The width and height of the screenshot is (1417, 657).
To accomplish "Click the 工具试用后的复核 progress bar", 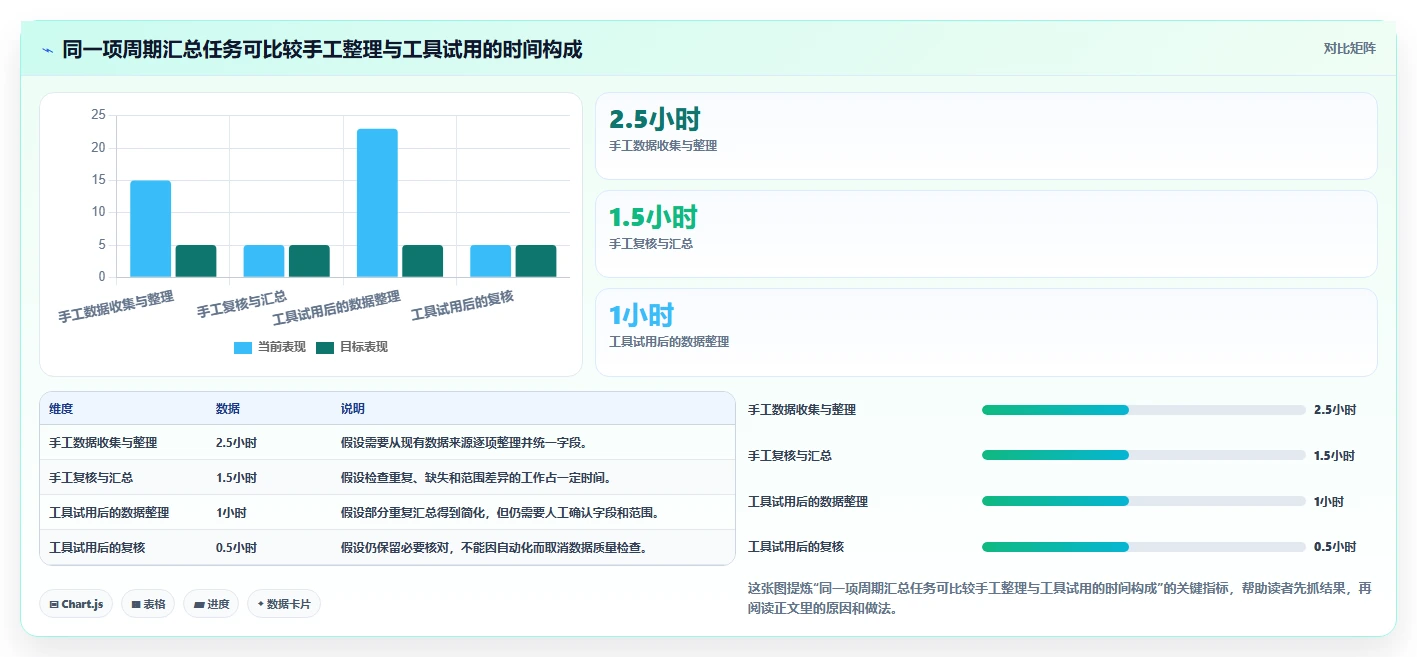I will (1144, 547).
